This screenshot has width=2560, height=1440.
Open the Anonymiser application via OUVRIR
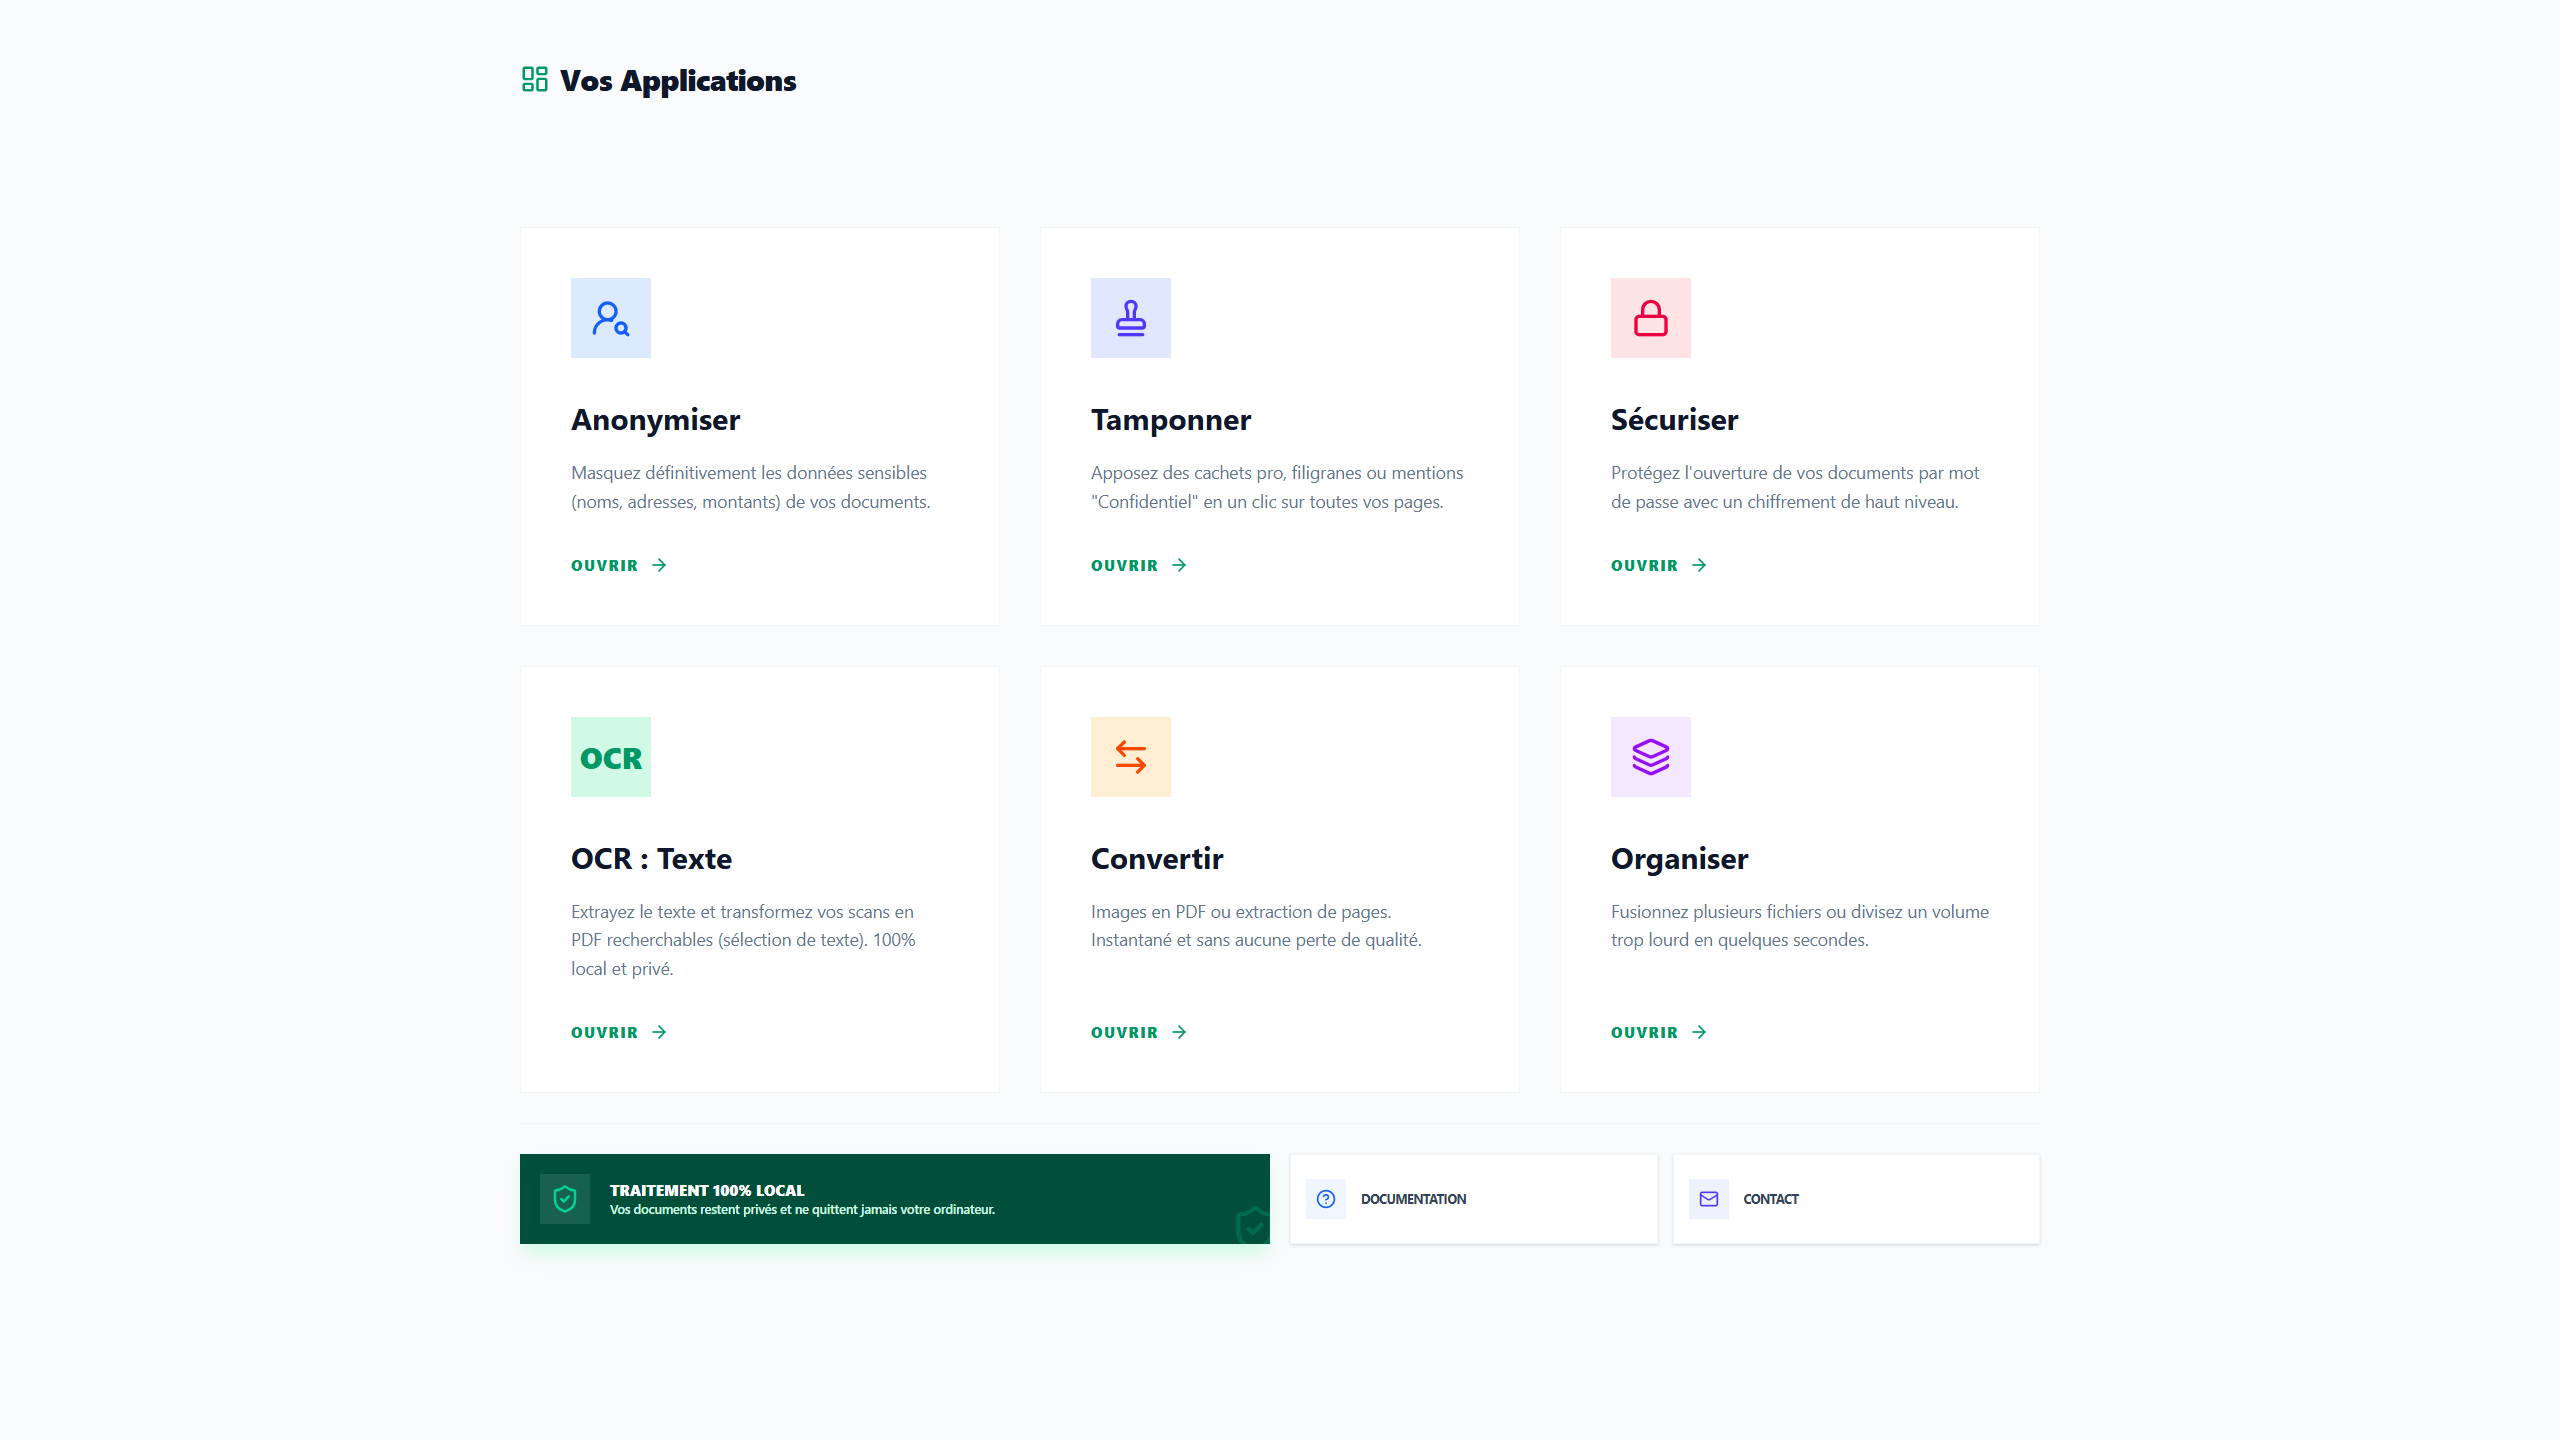(x=603, y=565)
